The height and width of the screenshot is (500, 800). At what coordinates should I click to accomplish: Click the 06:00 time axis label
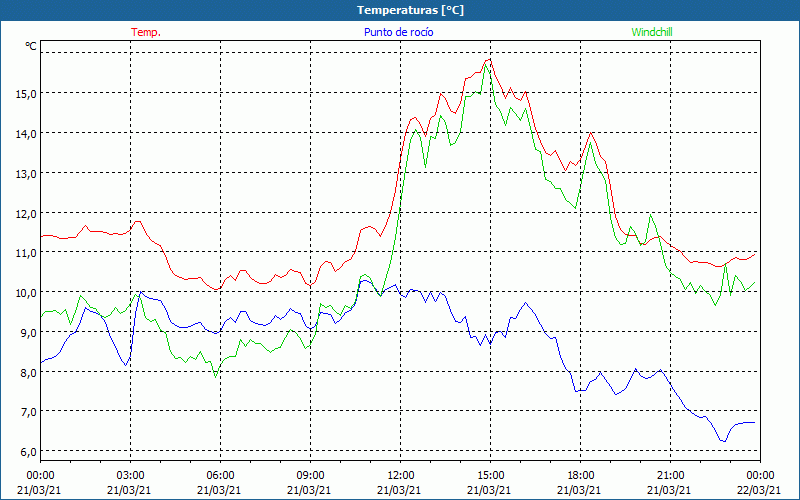click(x=220, y=476)
